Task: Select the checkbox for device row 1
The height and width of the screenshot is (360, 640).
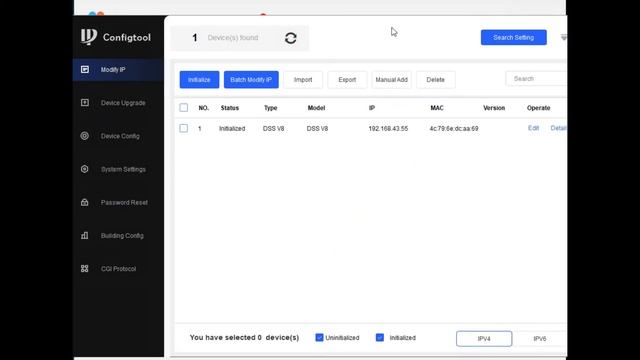Action: click(x=184, y=128)
